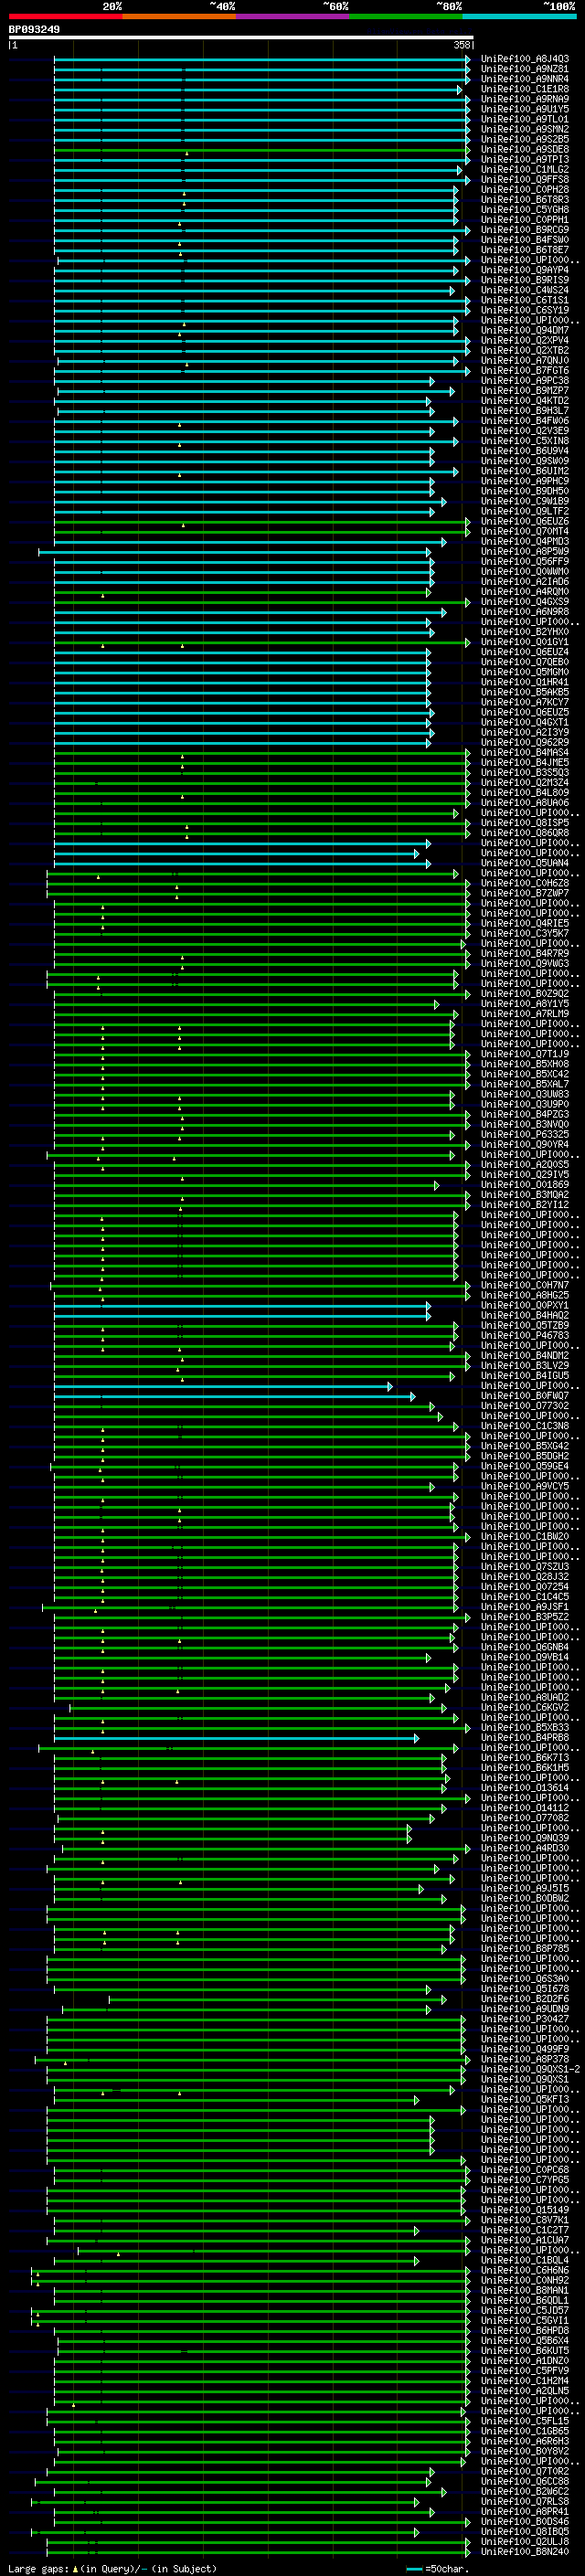Image resolution: width=585 pixels, height=2576 pixels.
Task: Select hit label UniRef100_A9NNR4
Action: coord(525,79)
